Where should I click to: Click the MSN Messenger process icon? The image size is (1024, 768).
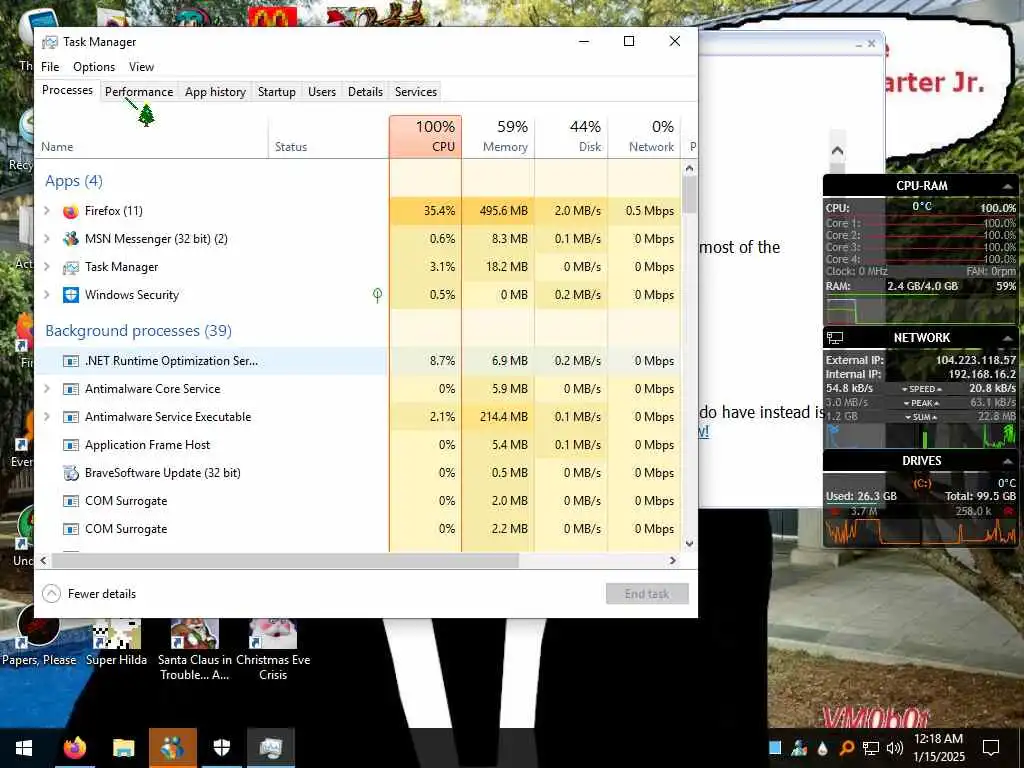(x=71, y=239)
